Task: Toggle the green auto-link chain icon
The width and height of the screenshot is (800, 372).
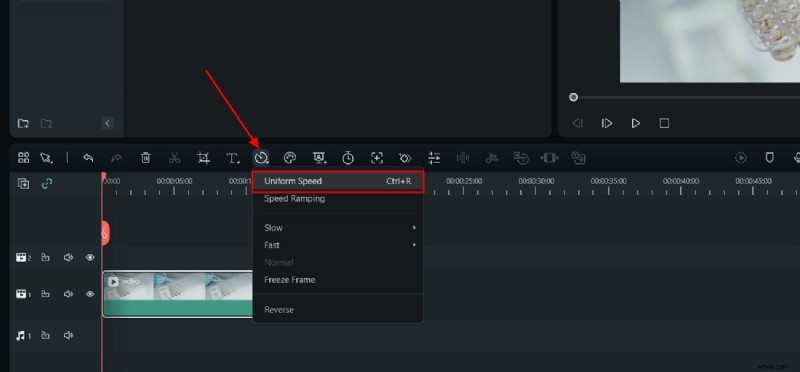Action: pos(46,184)
